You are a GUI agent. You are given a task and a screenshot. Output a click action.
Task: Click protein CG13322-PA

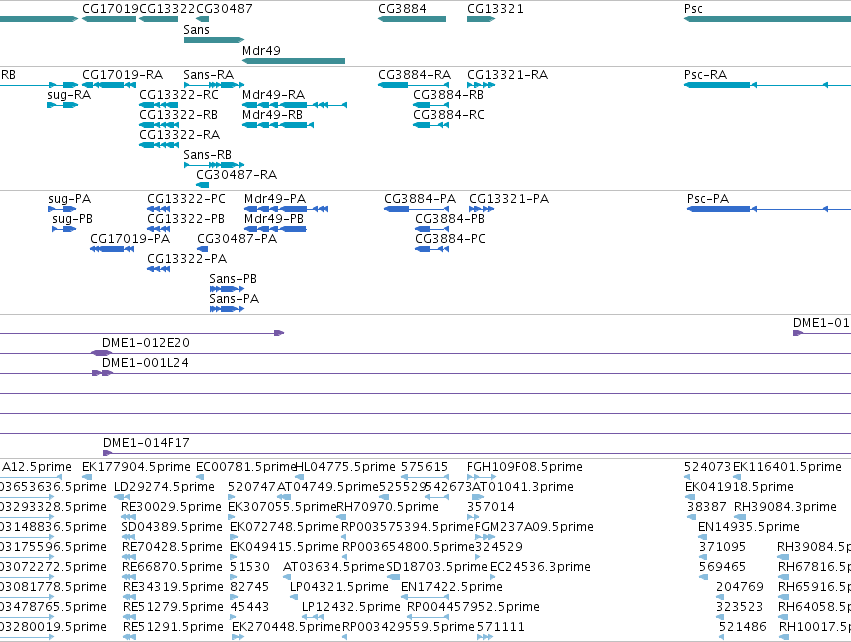point(187,259)
